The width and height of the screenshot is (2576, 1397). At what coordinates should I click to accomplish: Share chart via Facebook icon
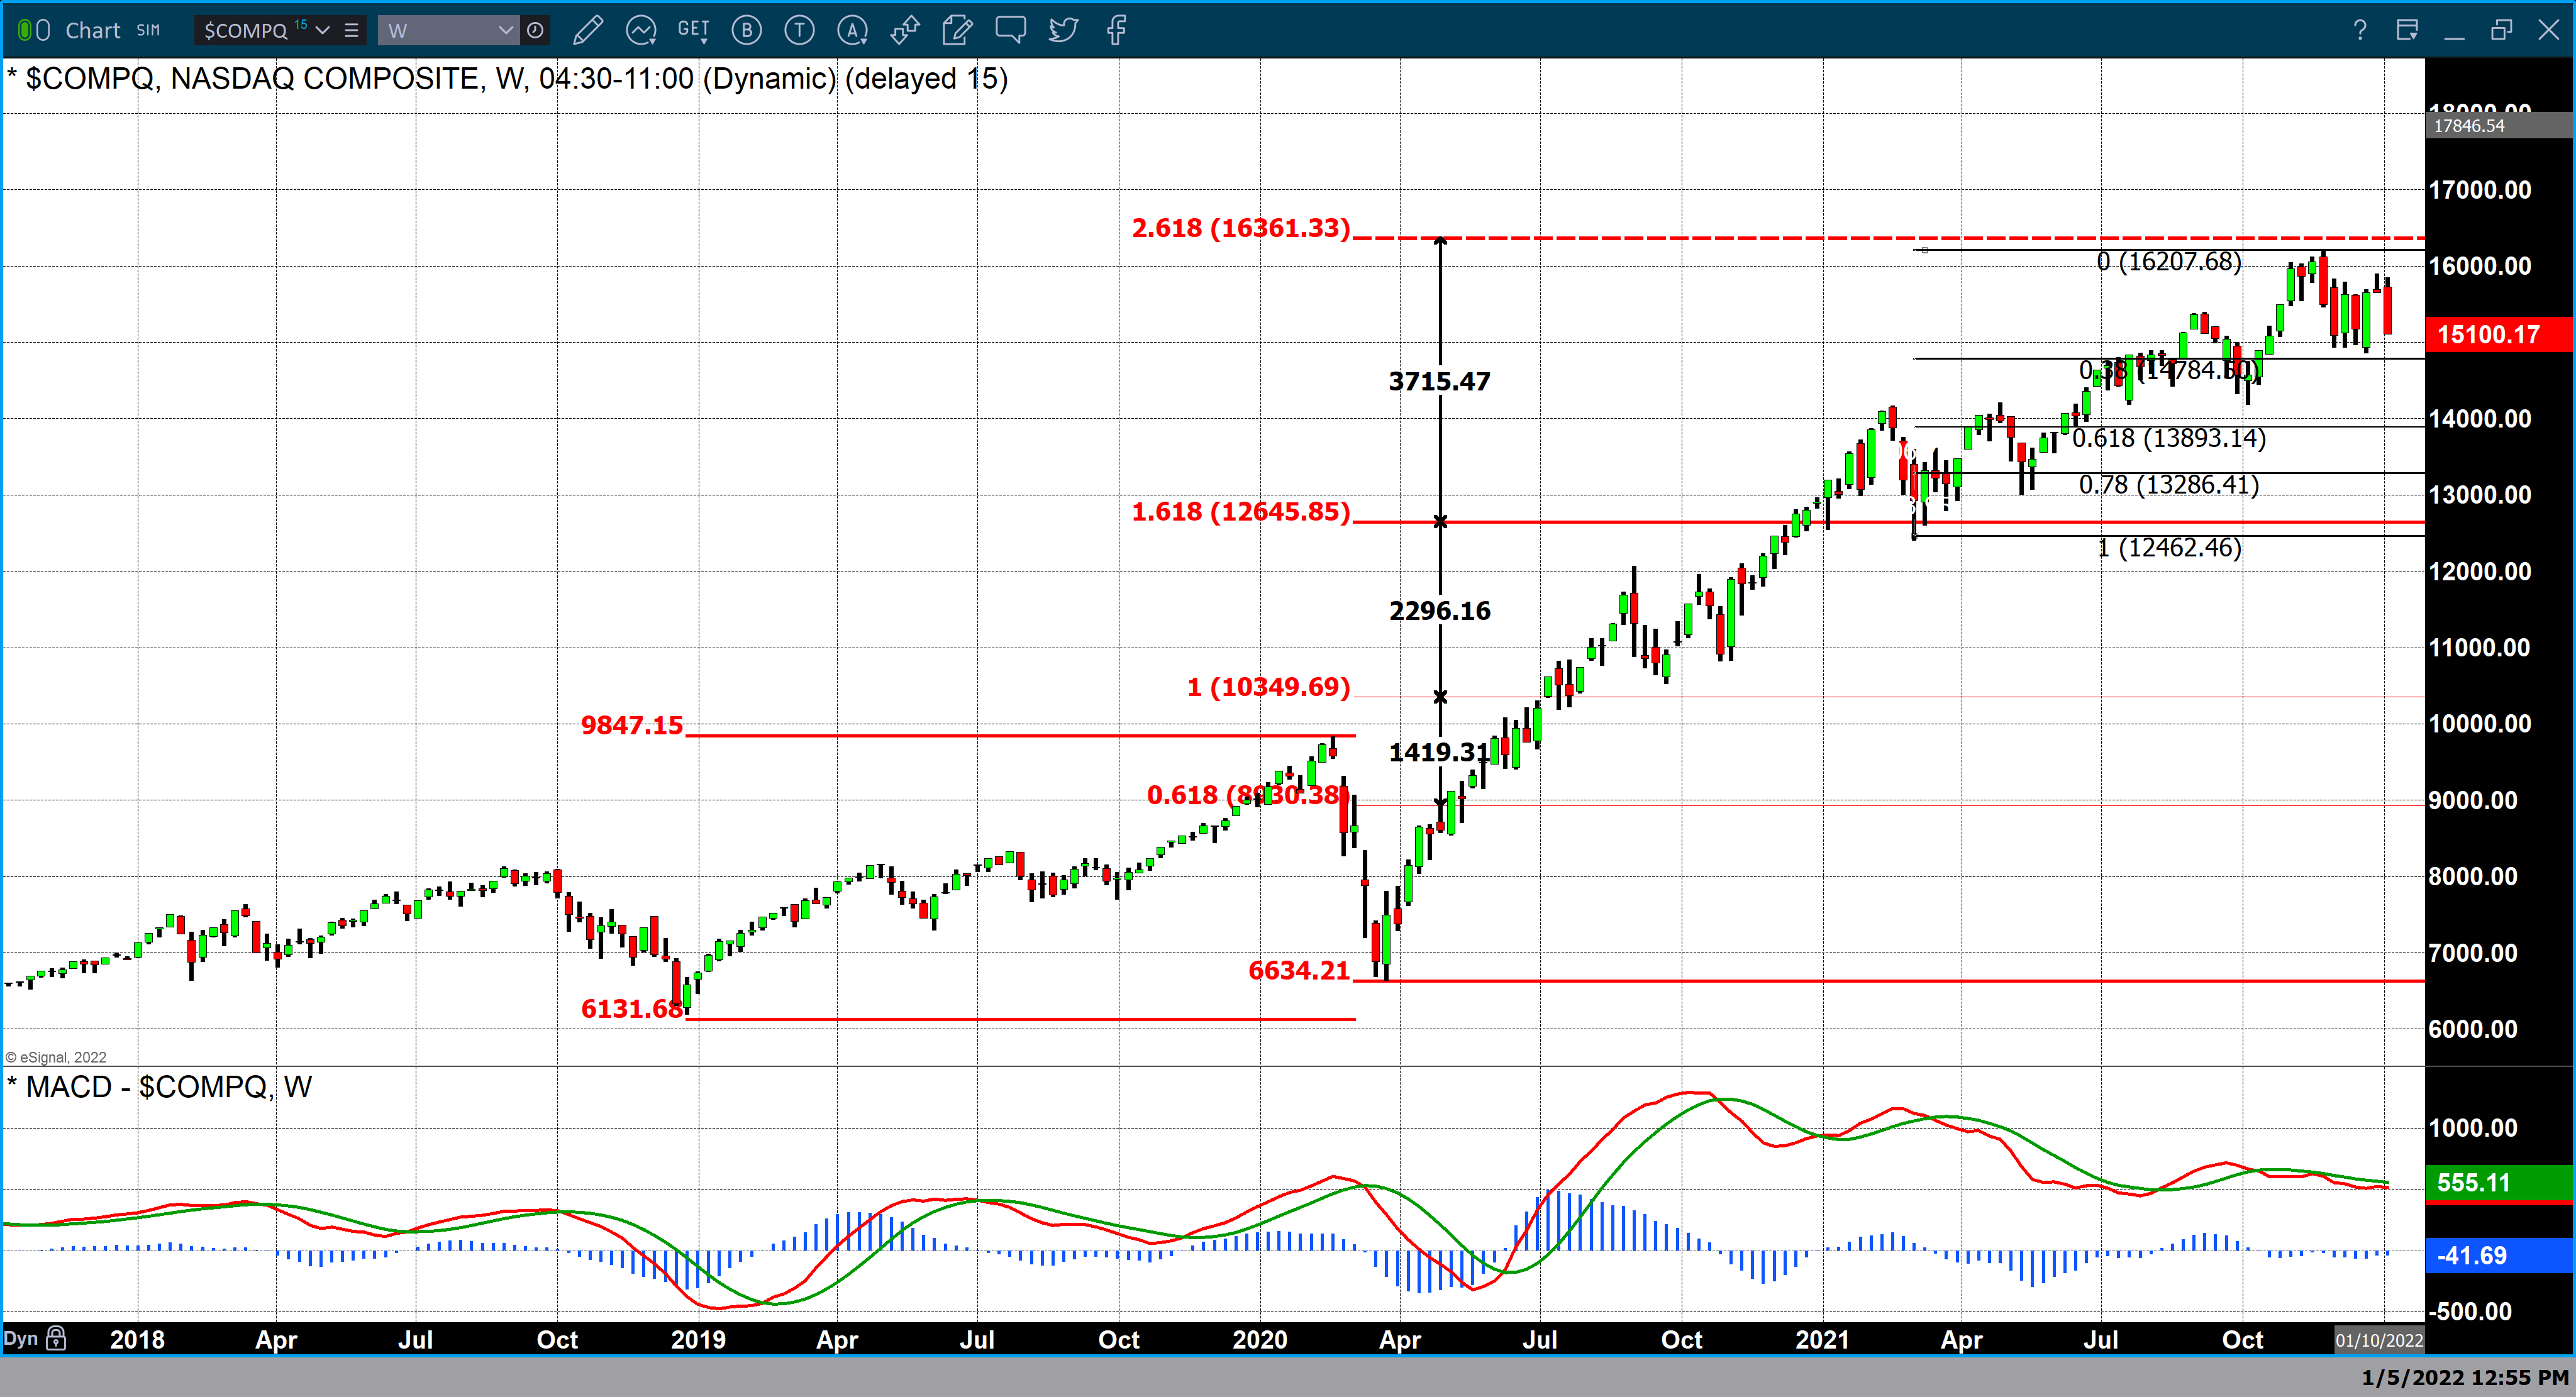[x=1117, y=30]
